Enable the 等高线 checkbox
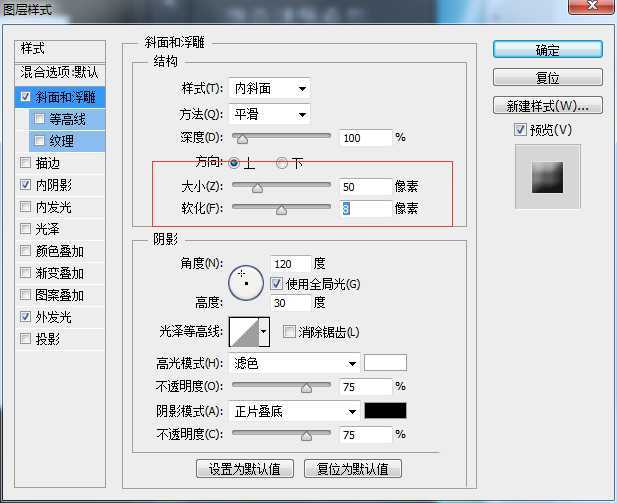 [x=39, y=118]
